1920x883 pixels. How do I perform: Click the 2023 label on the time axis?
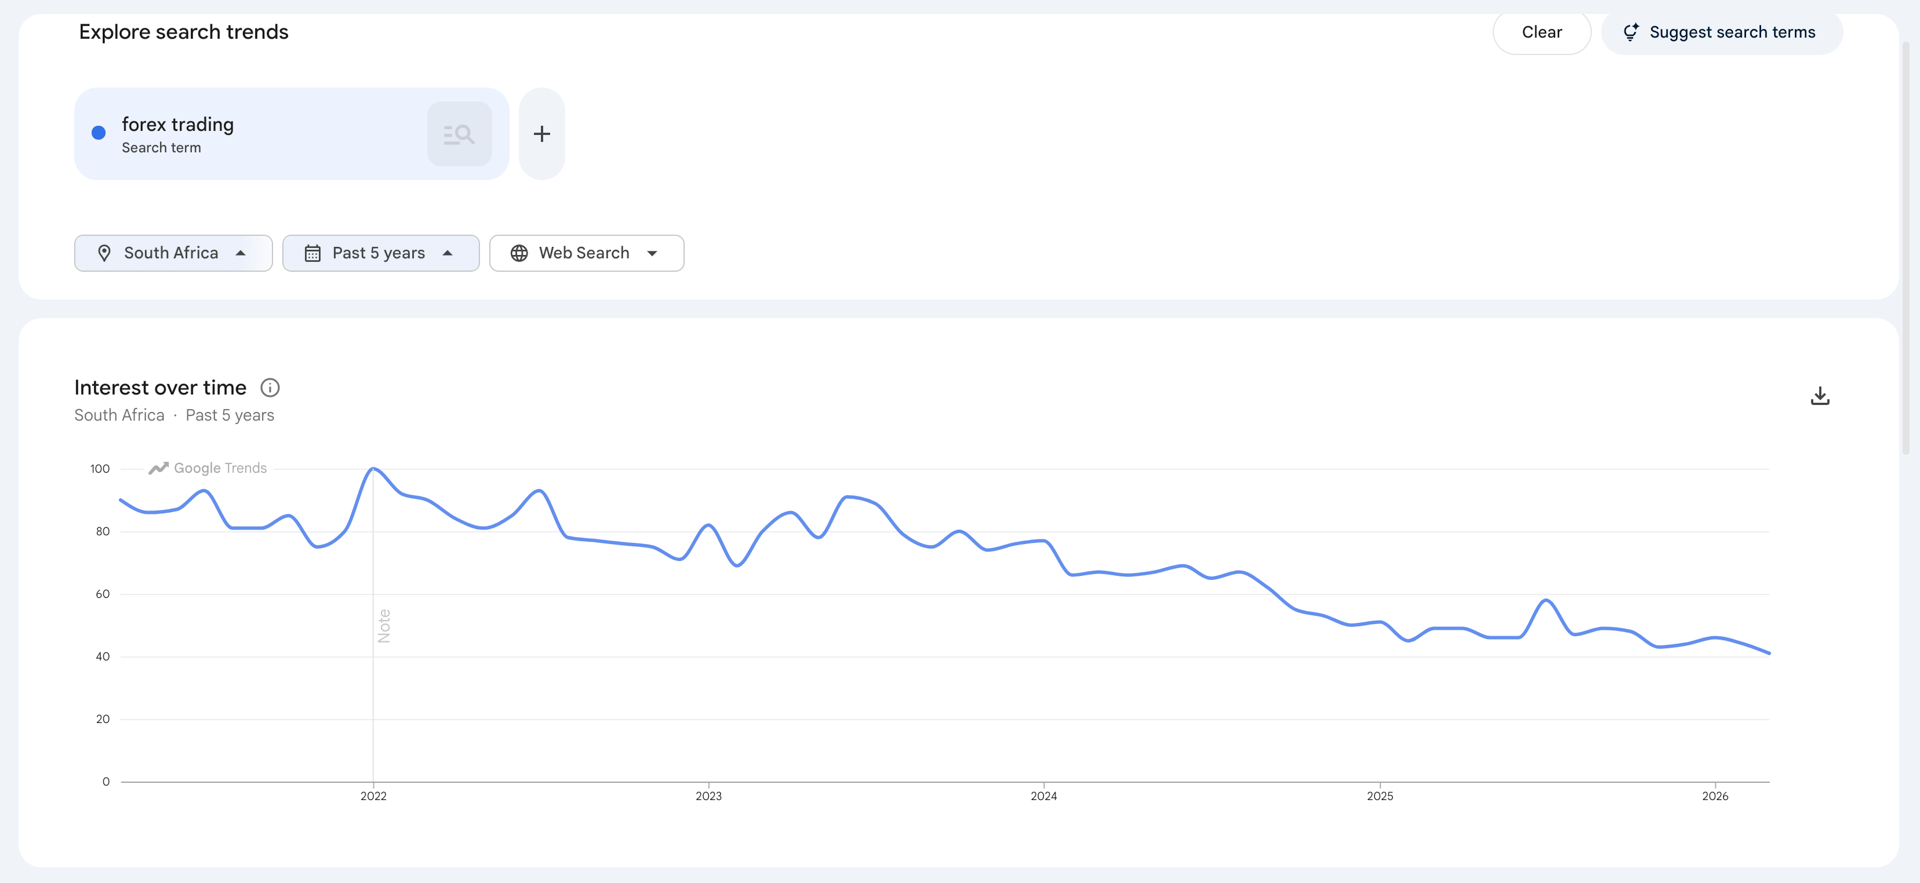[709, 796]
